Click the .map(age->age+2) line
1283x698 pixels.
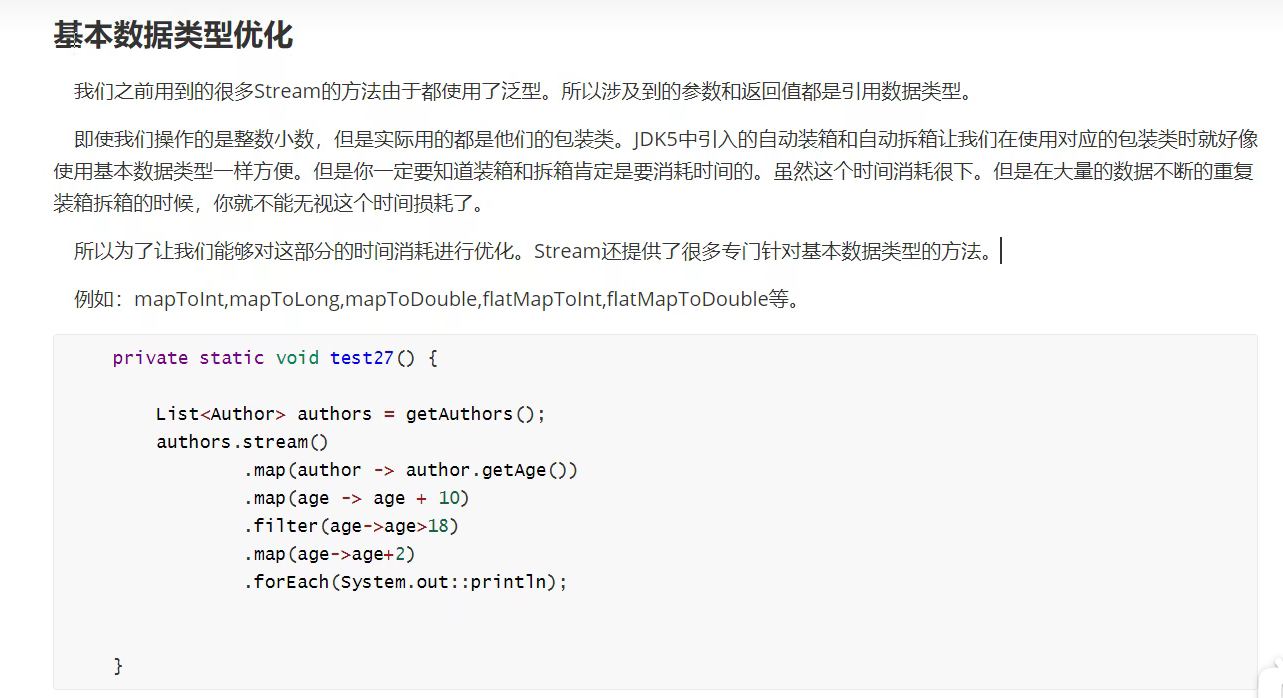pos(329,554)
